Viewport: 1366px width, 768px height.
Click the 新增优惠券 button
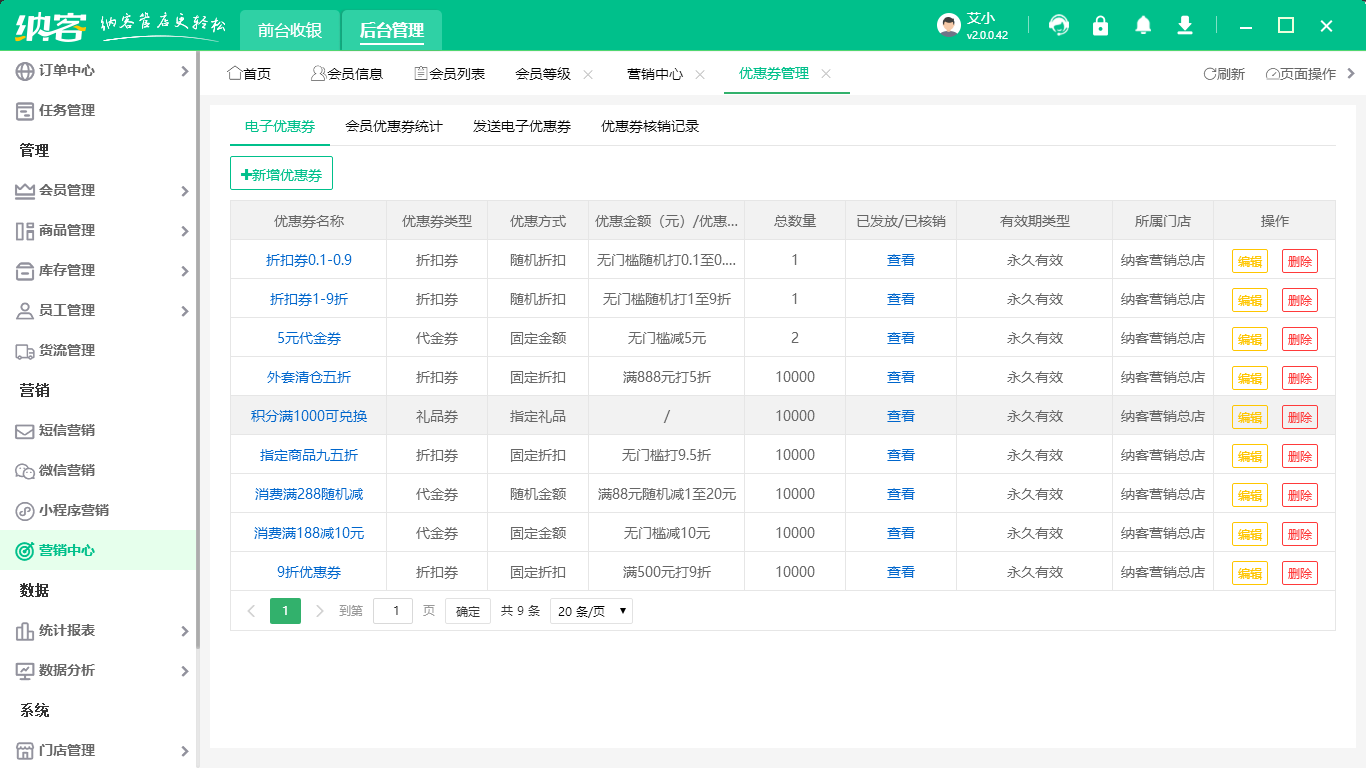[x=281, y=174]
